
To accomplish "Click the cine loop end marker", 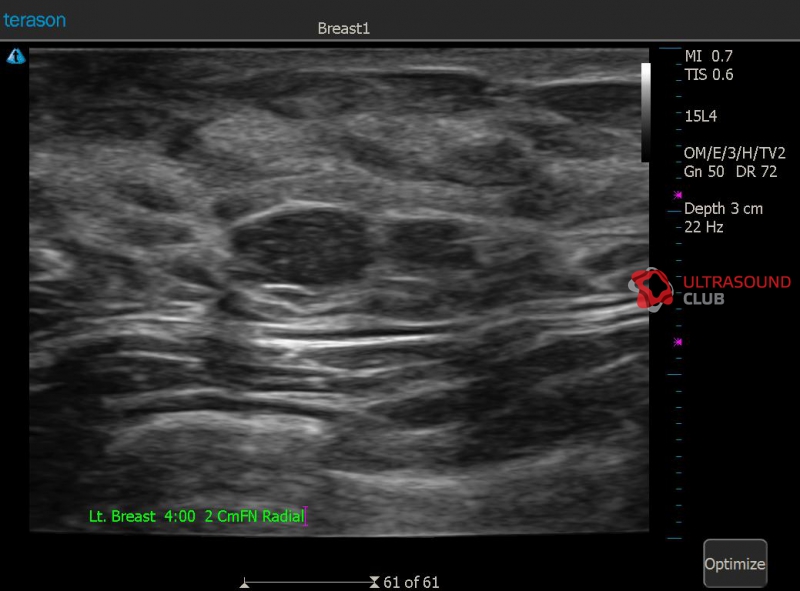I will click(374, 582).
